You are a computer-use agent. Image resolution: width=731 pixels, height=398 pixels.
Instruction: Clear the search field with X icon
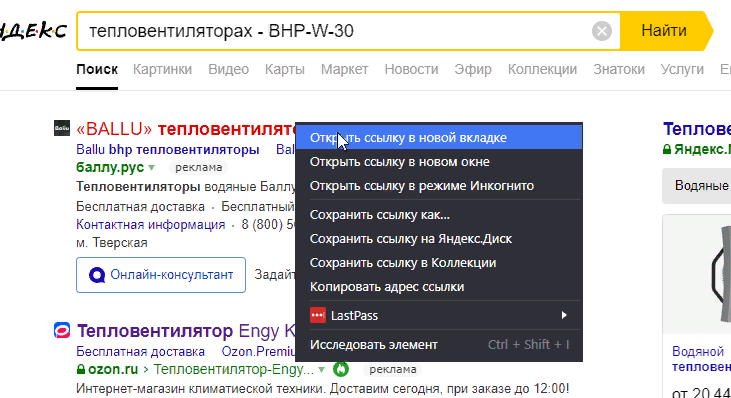click(601, 31)
